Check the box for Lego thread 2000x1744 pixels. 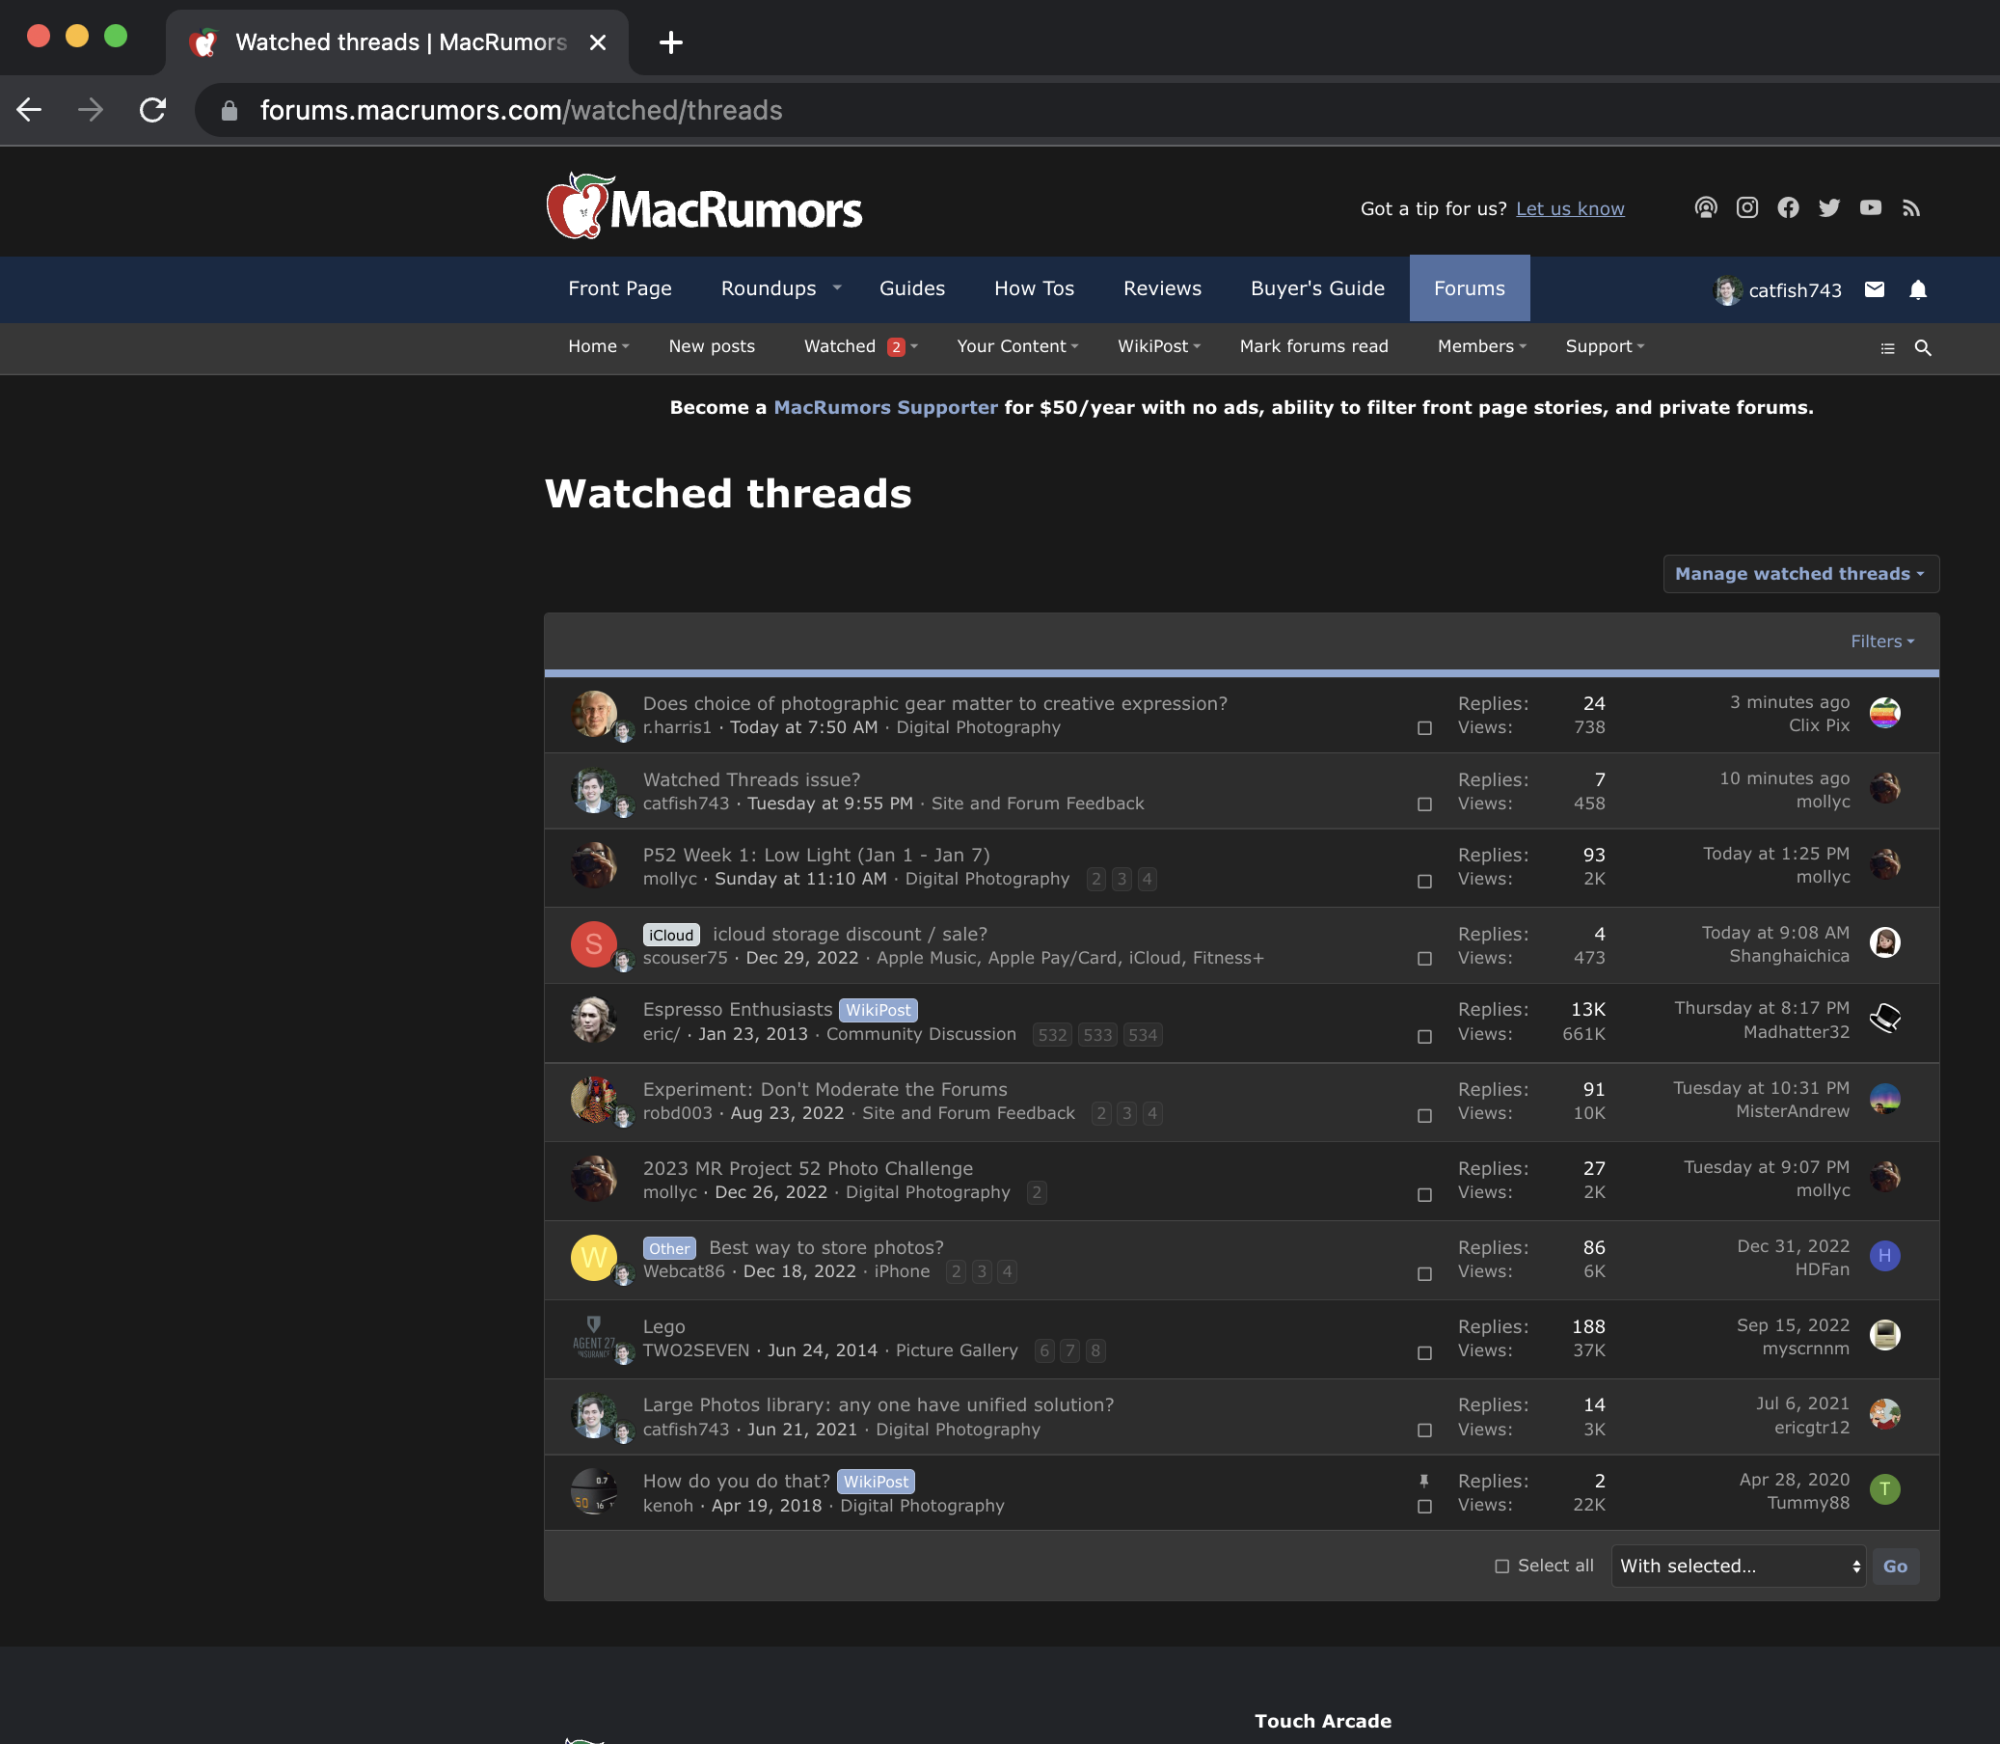pyautogui.click(x=1425, y=1353)
